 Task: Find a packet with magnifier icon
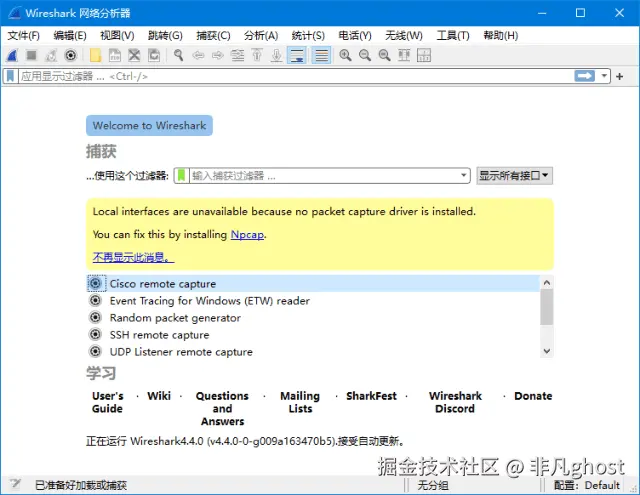(178, 55)
